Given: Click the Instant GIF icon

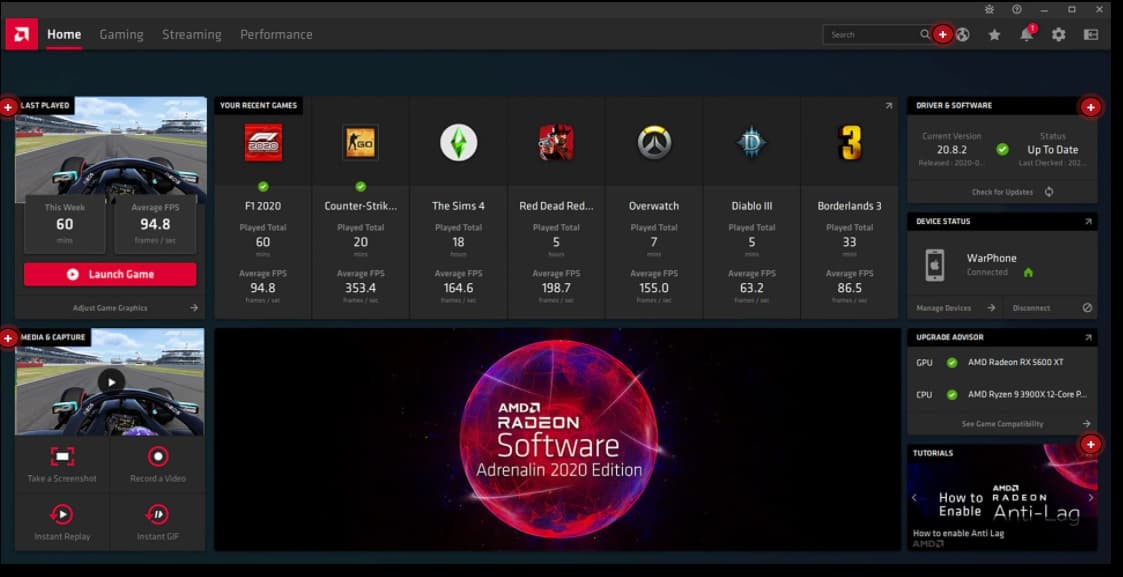Looking at the screenshot, I should 158,514.
